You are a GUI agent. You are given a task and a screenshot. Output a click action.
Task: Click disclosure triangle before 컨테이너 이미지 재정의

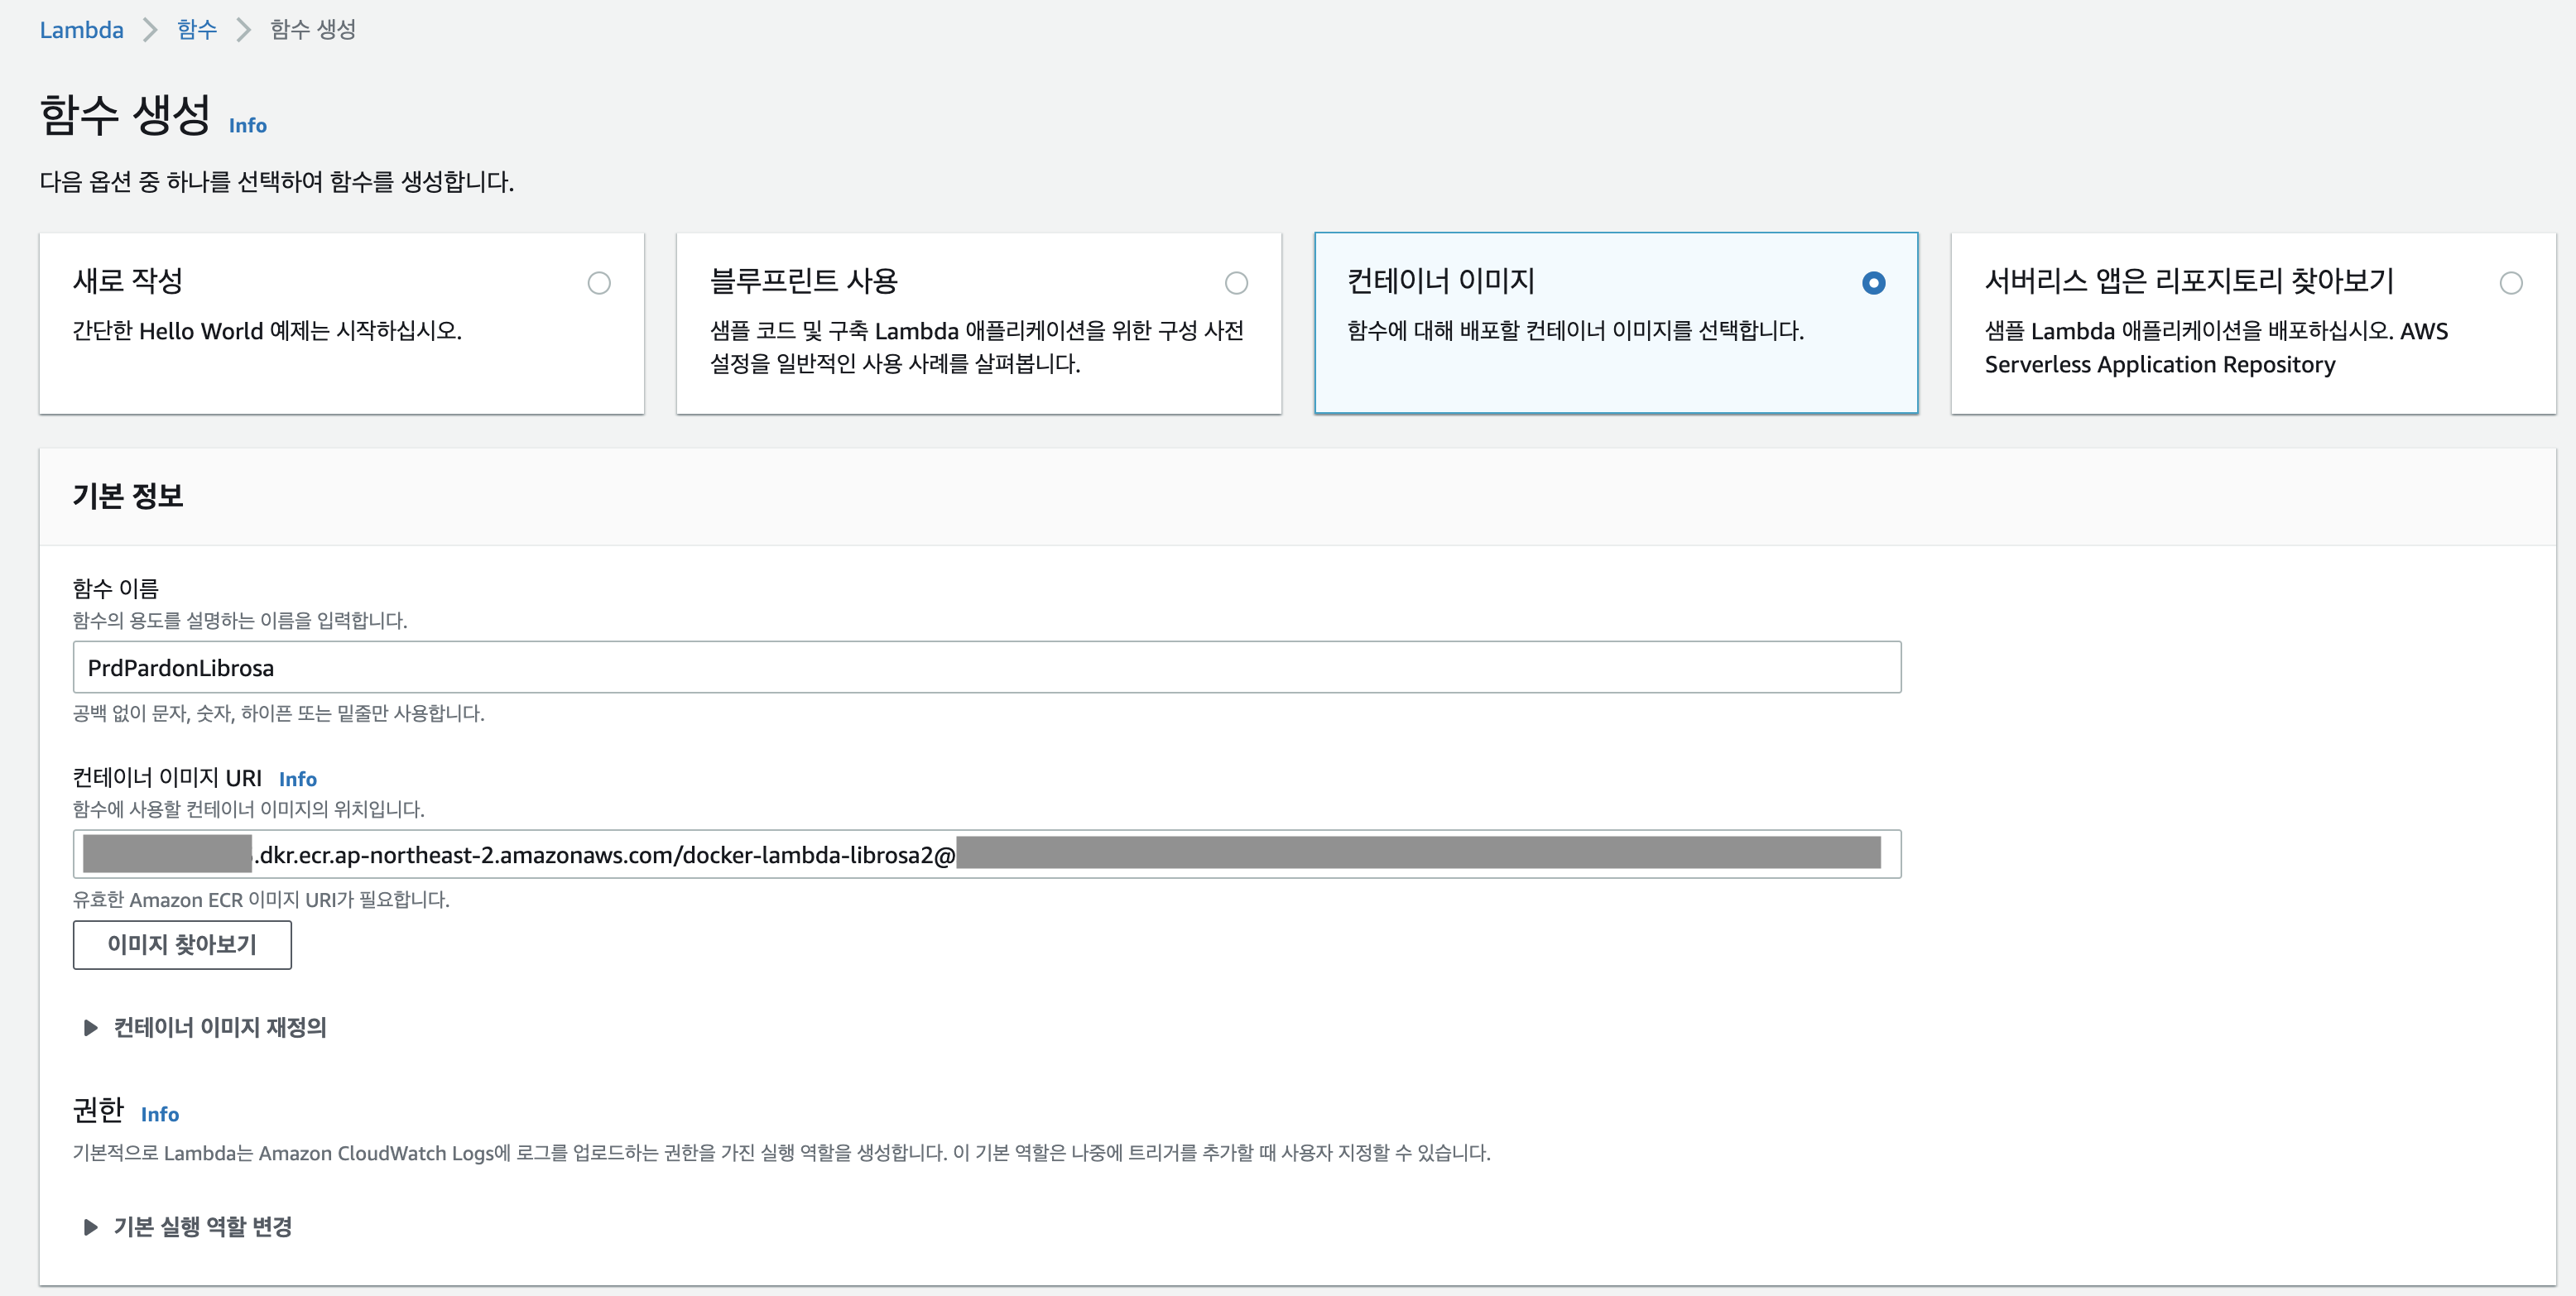click(90, 1027)
